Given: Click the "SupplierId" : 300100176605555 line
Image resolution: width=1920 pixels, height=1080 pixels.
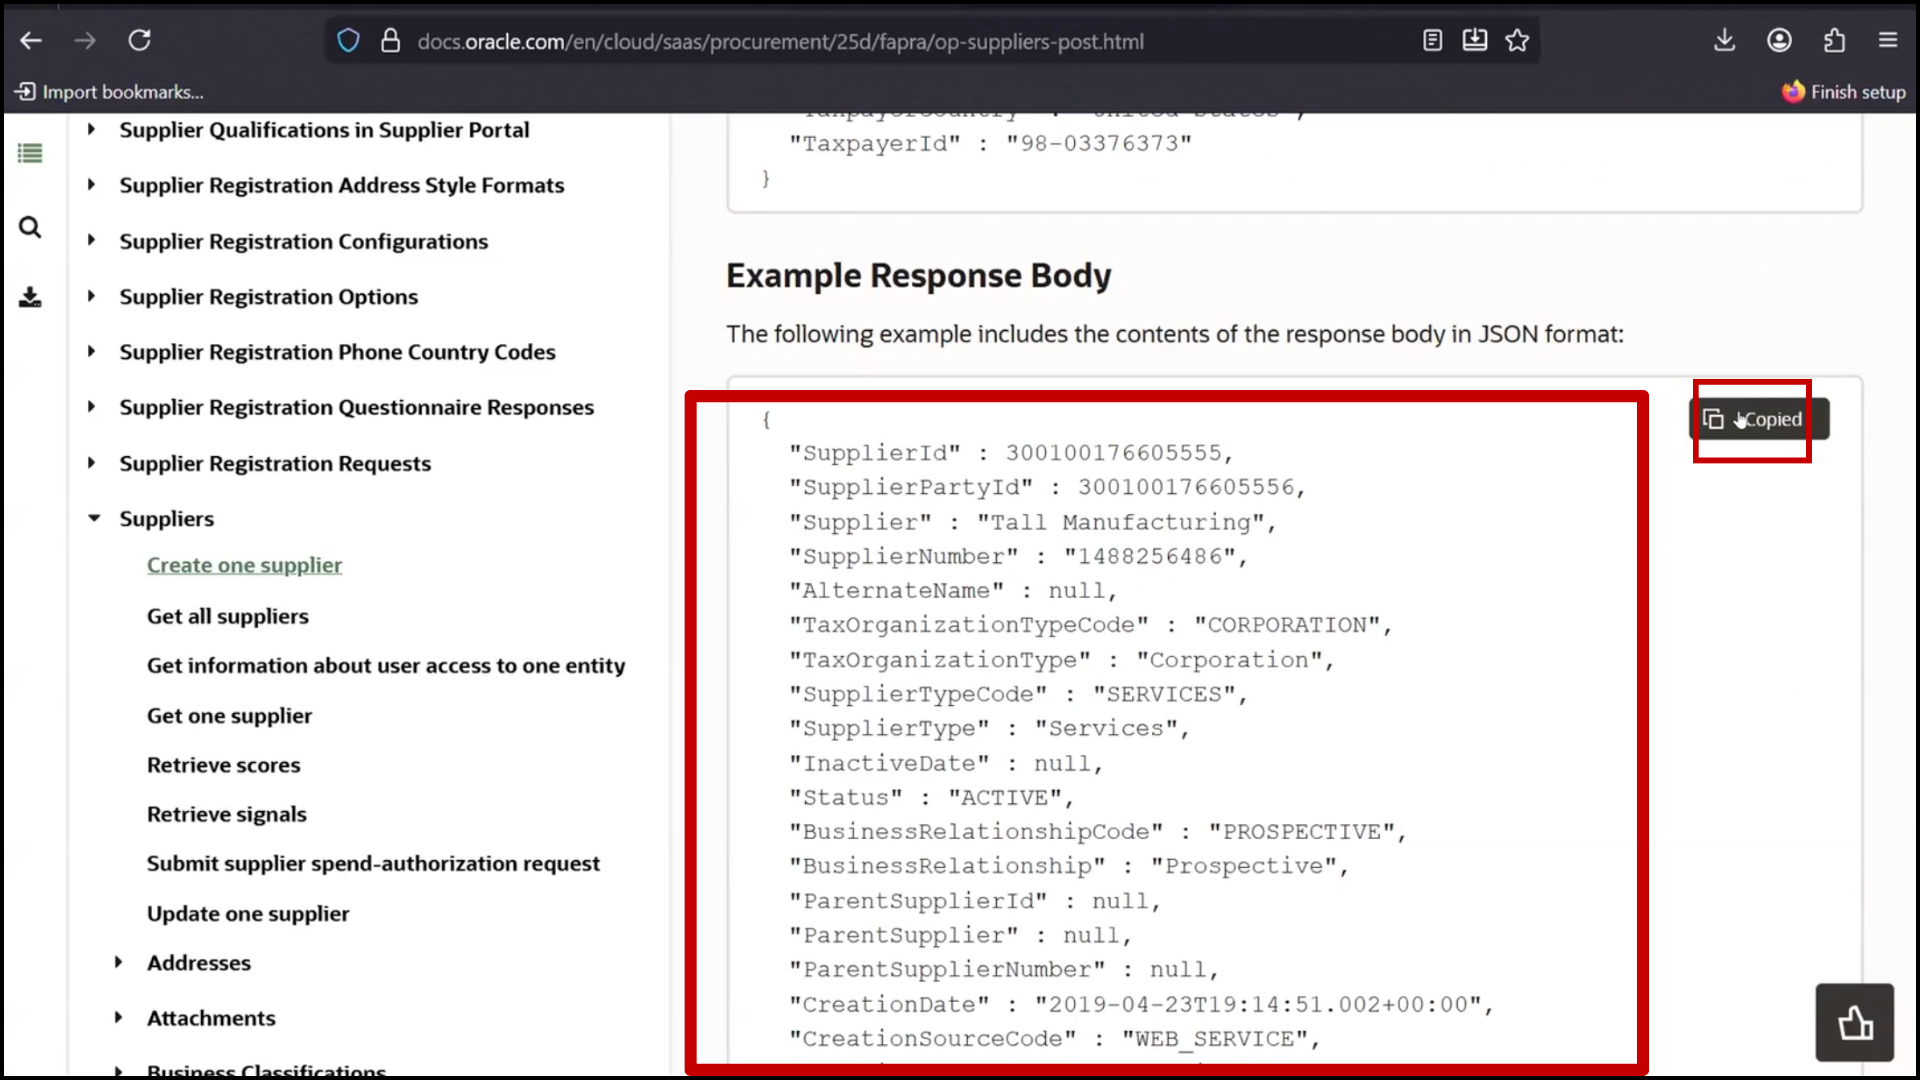Looking at the screenshot, I should click(x=1011, y=453).
